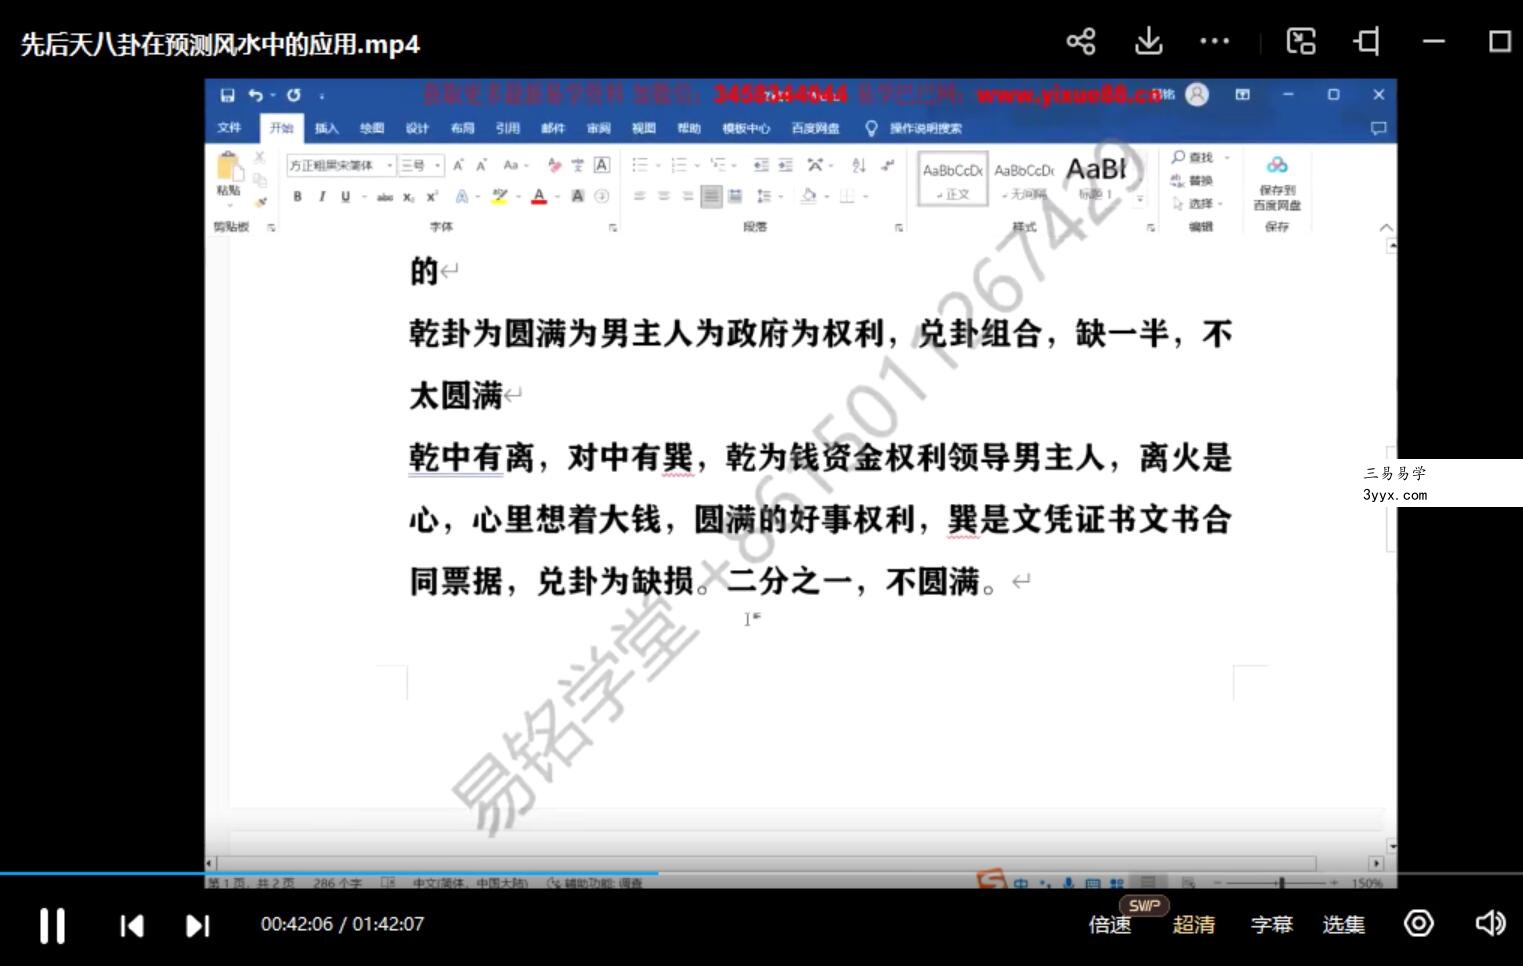Open the 选集 episode list
1523x966 pixels.
[x=1344, y=925]
